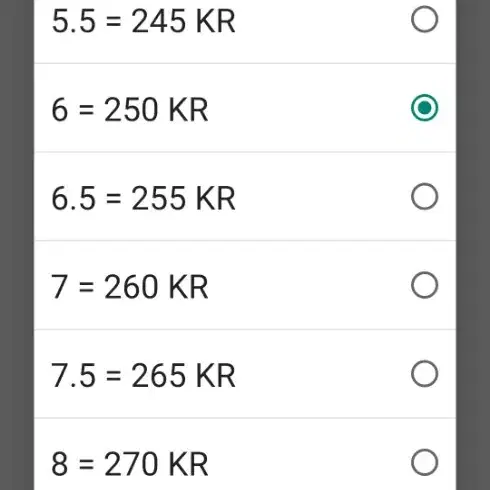Tap the '7 = 260 KR' option label
This screenshot has height=490, width=490.
(x=130, y=287)
